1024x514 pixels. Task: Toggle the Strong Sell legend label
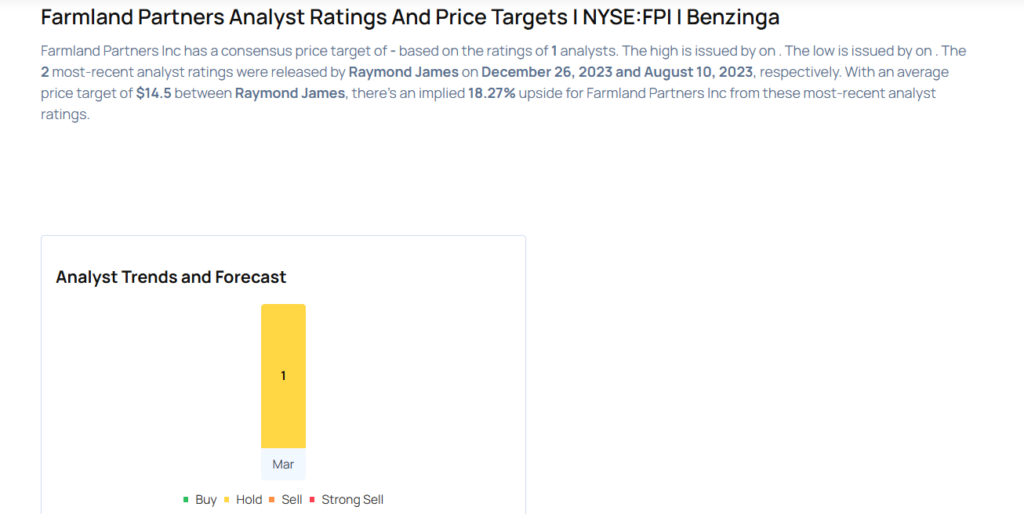click(352, 499)
